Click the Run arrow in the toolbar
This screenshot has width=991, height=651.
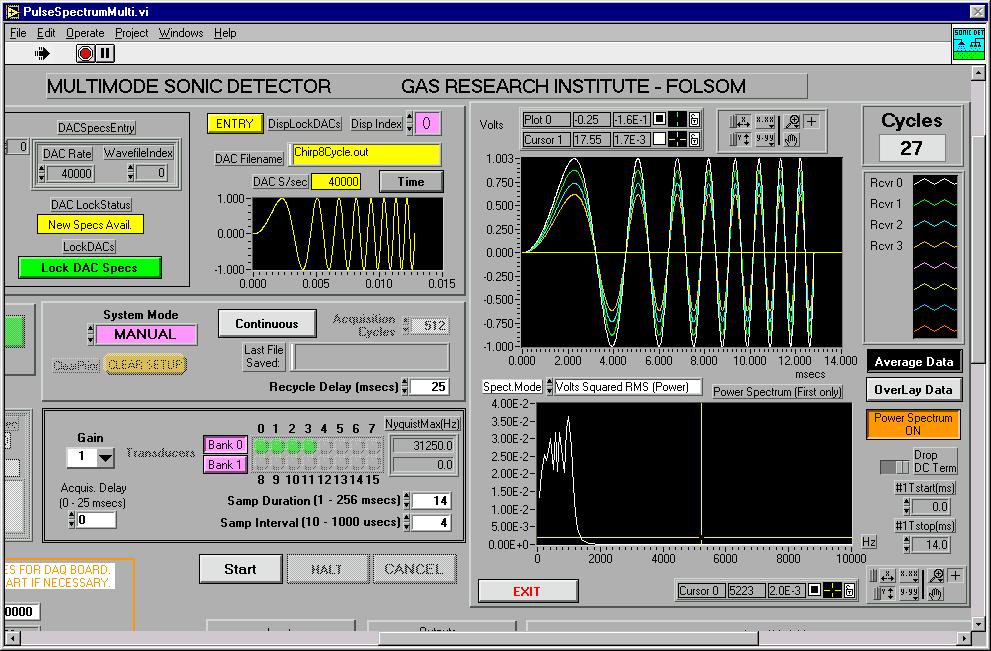(x=42, y=54)
